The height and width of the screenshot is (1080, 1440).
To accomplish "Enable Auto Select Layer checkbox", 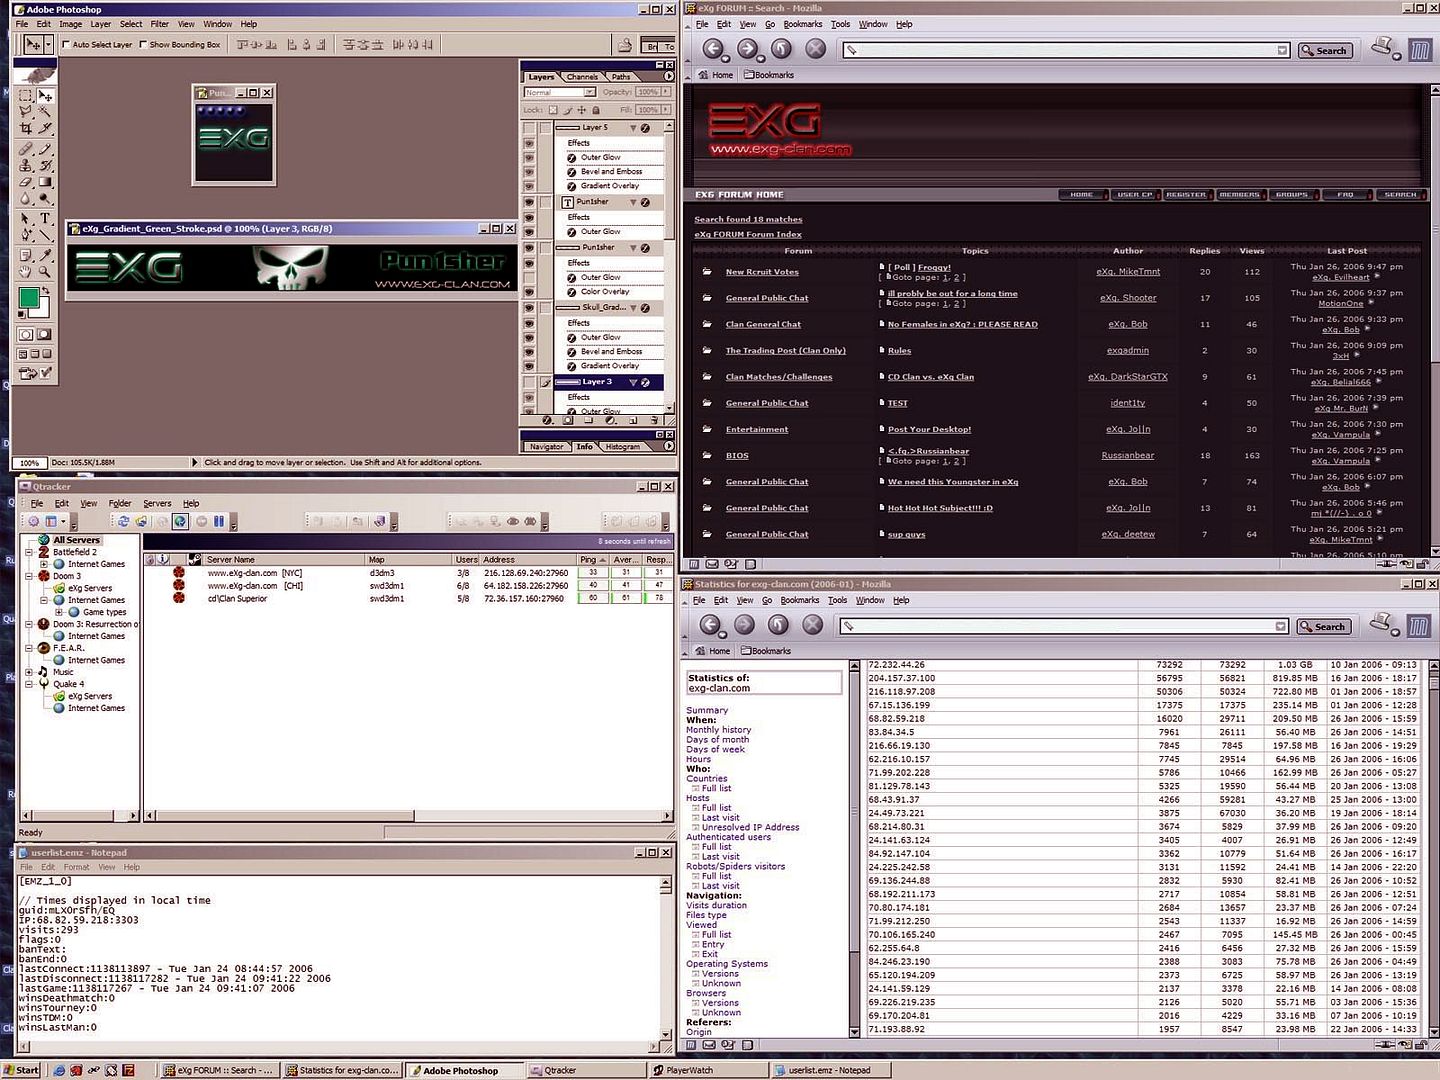I will tap(66, 45).
